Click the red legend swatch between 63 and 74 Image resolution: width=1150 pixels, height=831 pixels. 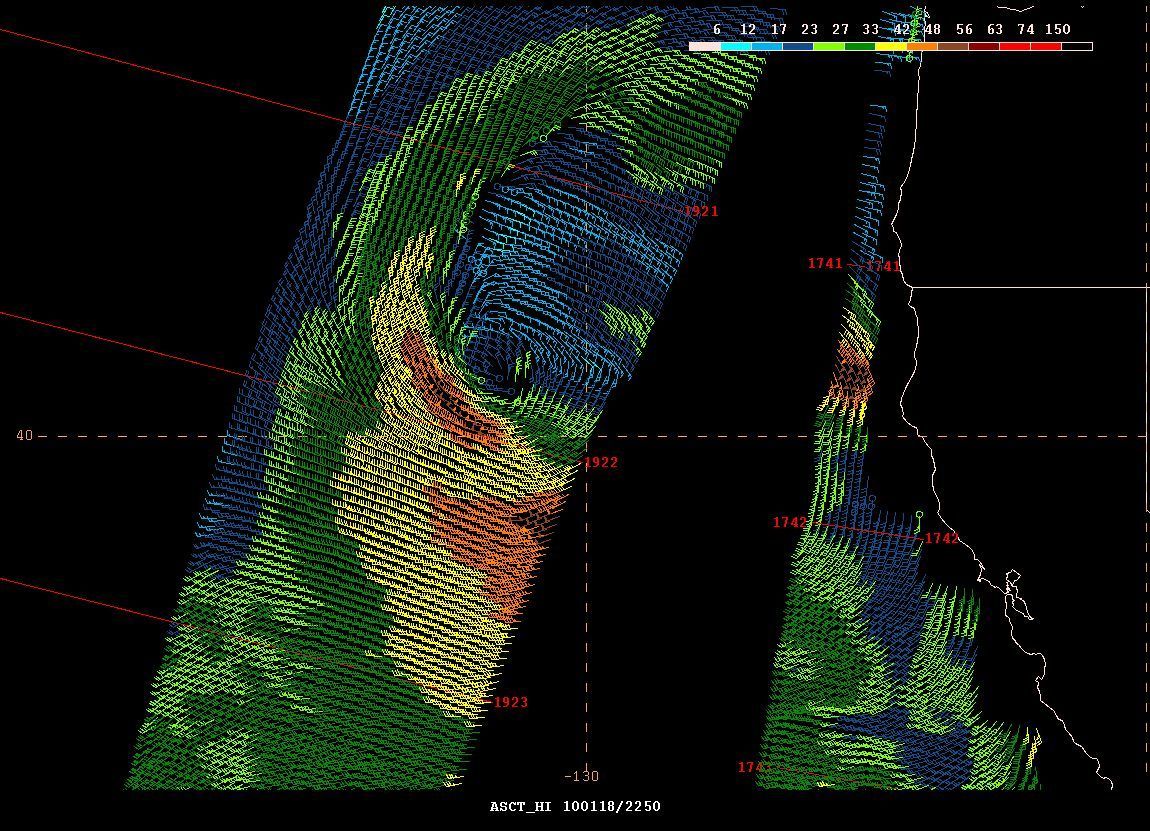[1015, 46]
